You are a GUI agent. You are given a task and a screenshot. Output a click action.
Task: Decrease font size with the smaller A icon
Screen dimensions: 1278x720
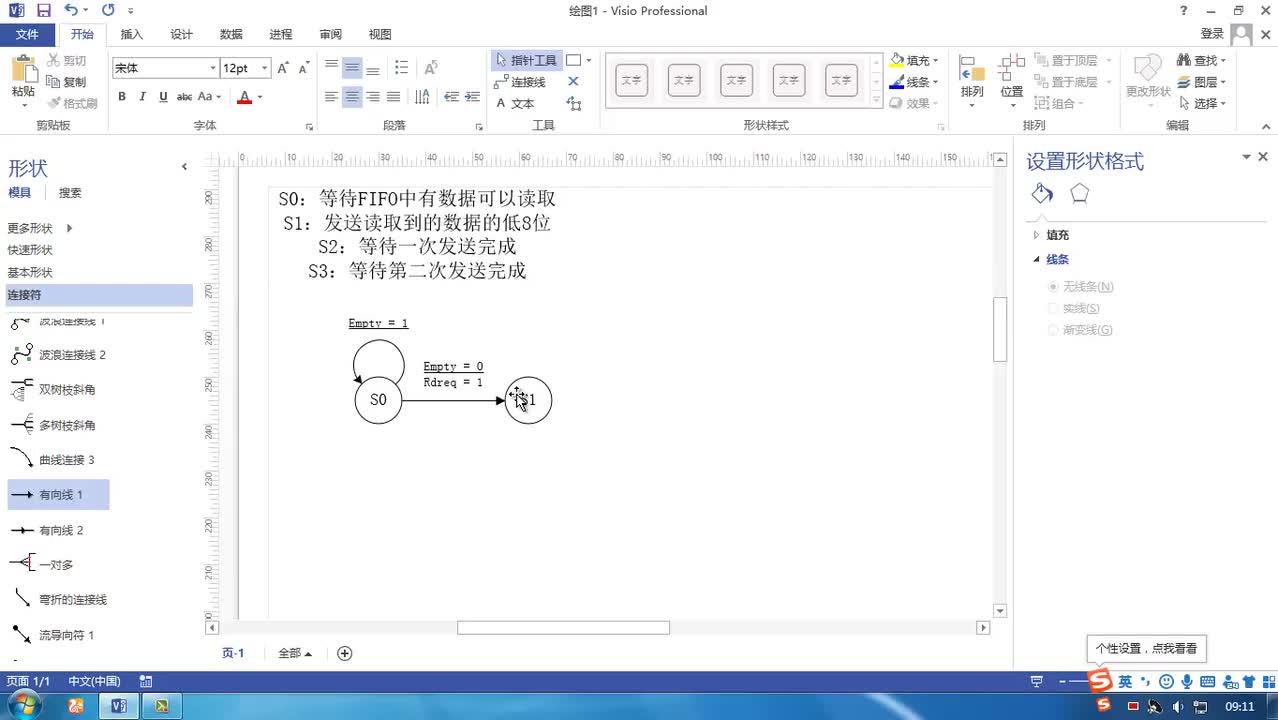tap(303, 68)
